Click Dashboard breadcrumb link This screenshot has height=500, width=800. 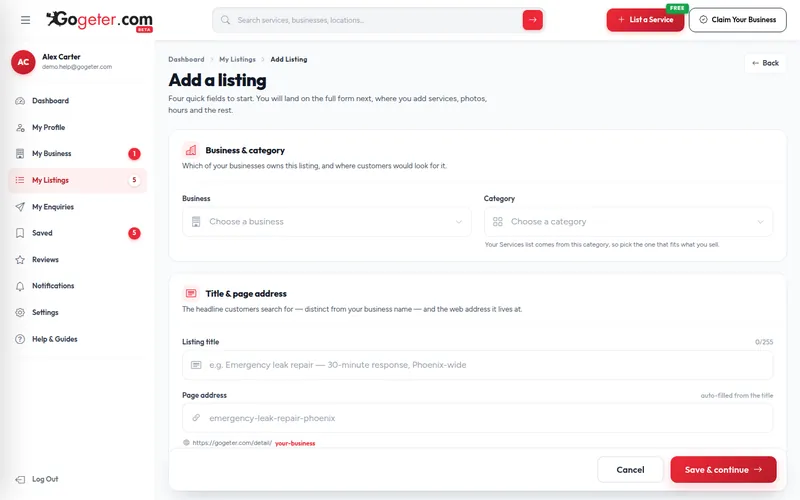(186, 60)
